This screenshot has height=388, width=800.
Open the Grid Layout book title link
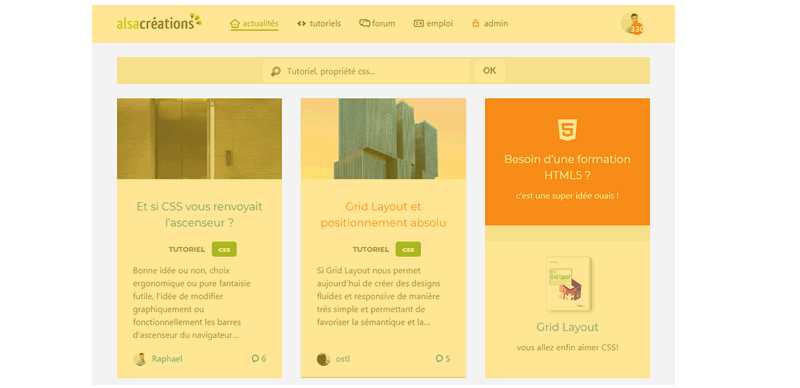coord(567,327)
